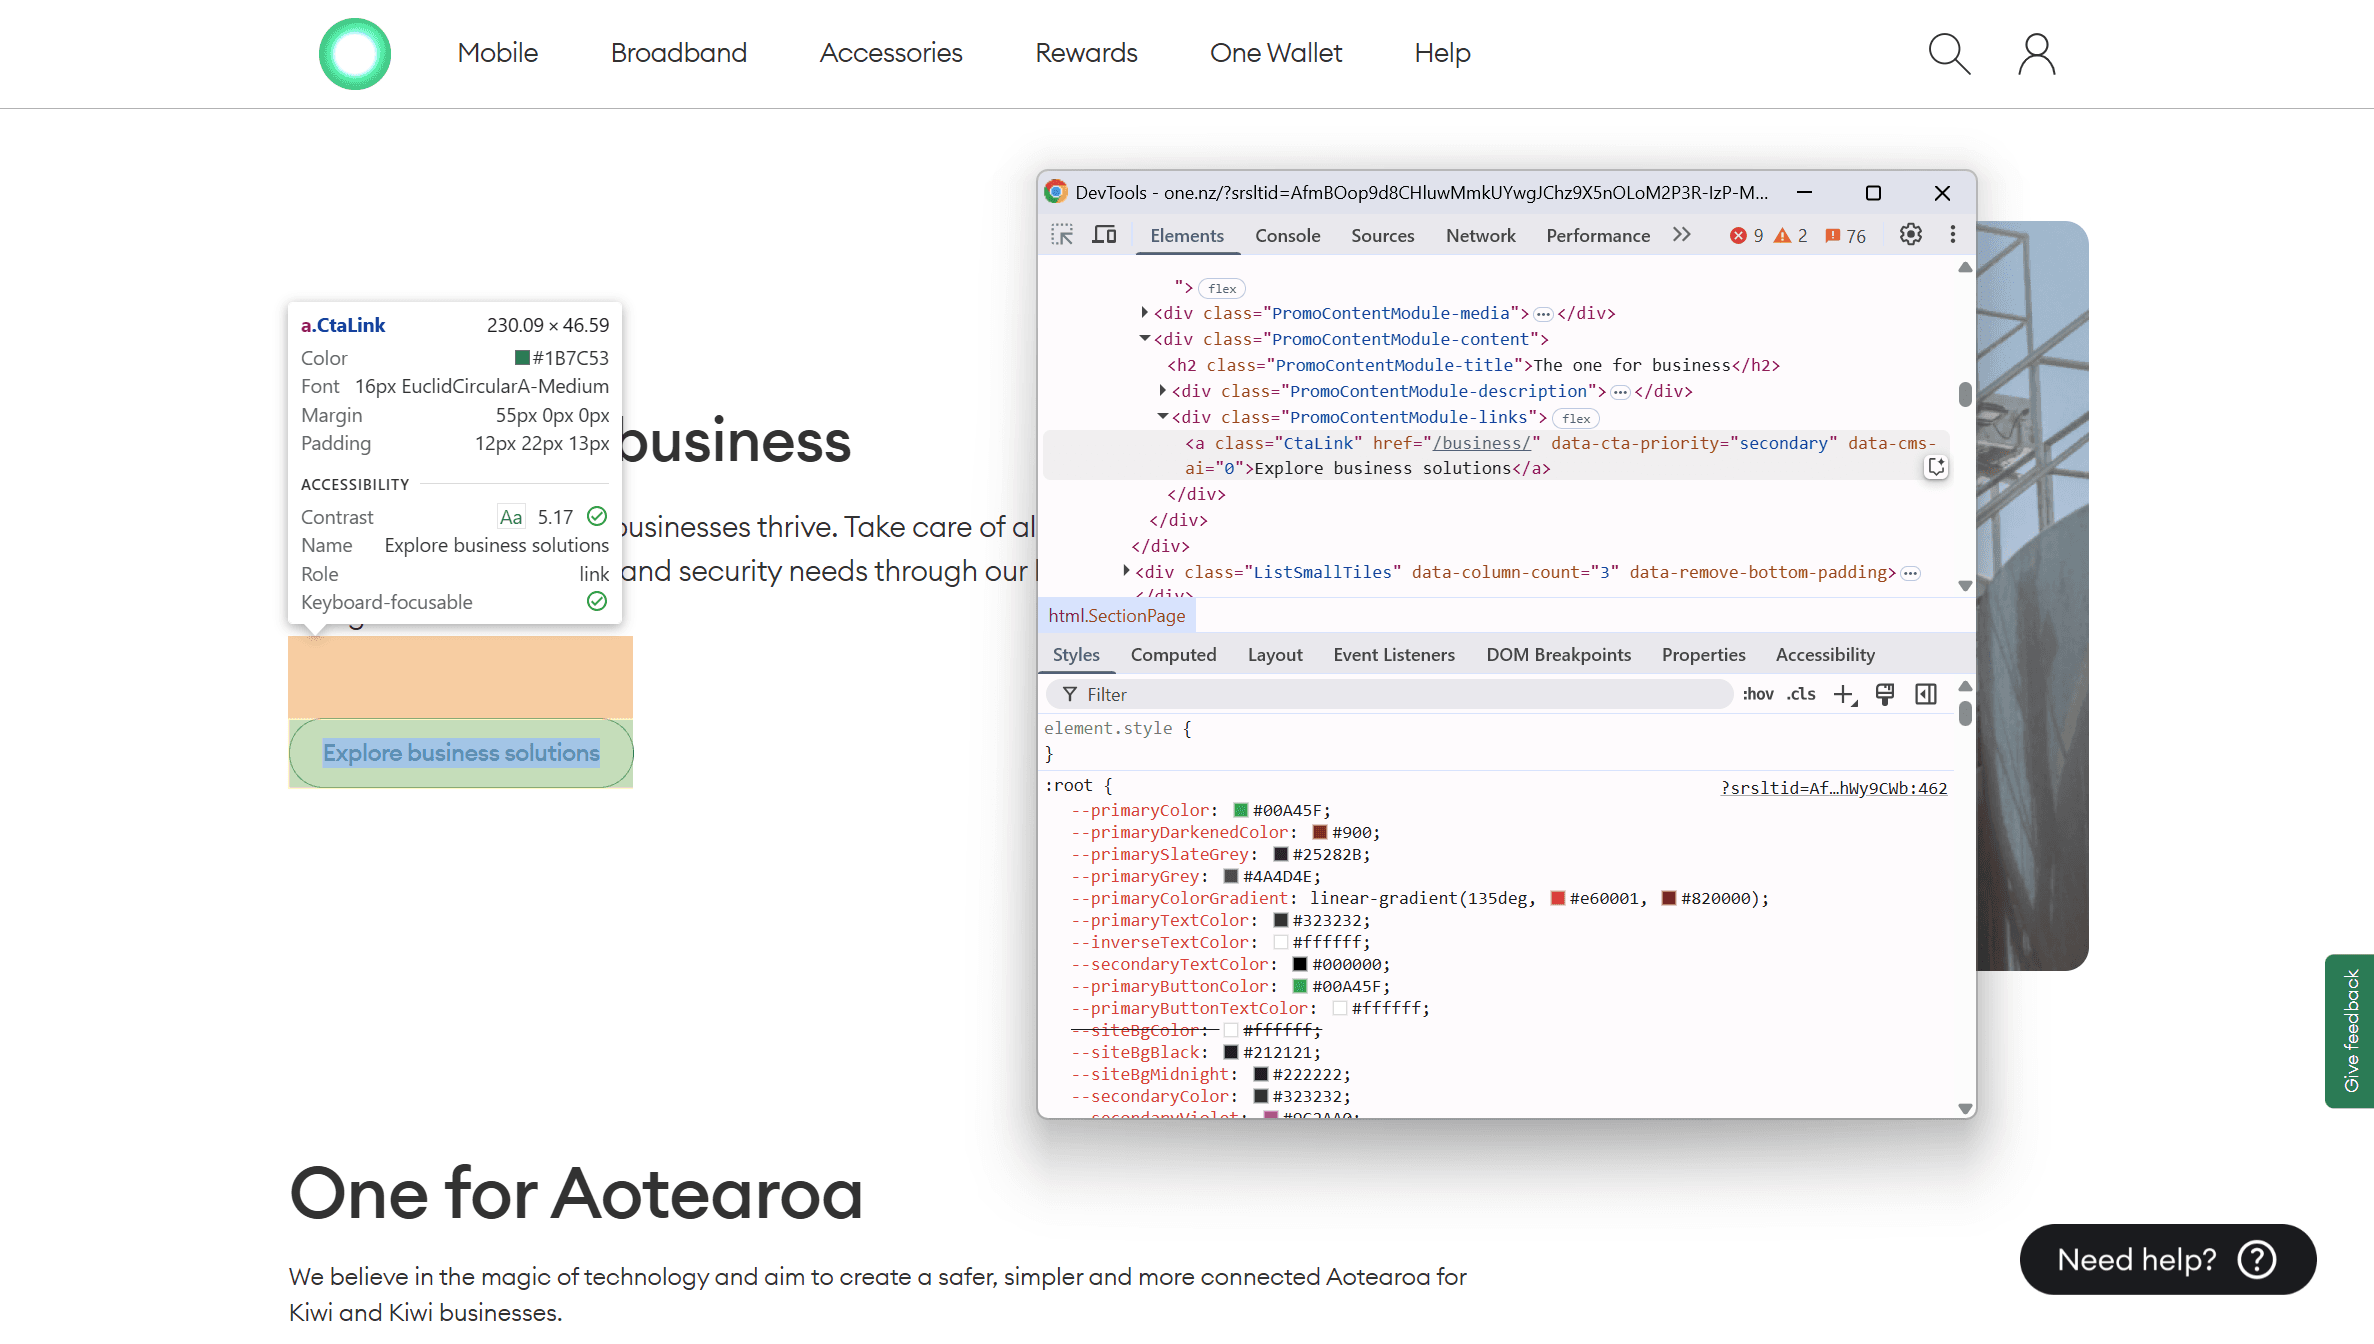This screenshot has width=2374, height=1344.
Task: Open the Accessories navigation menu
Action: click(x=891, y=53)
